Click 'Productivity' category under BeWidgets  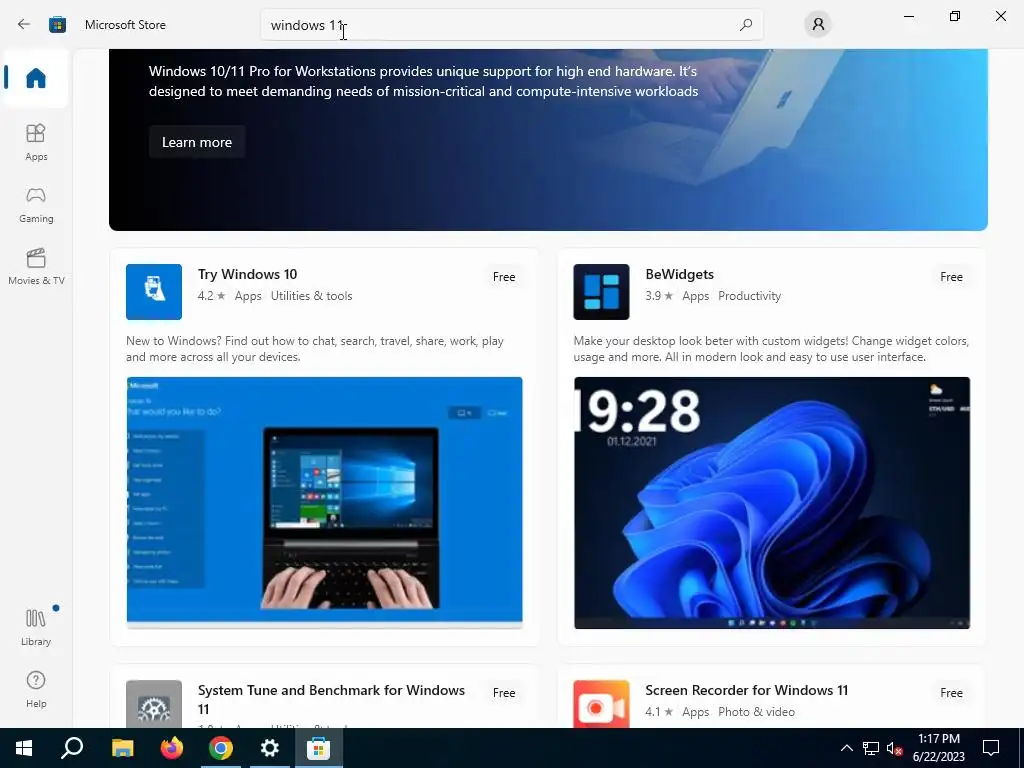coord(749,296)
